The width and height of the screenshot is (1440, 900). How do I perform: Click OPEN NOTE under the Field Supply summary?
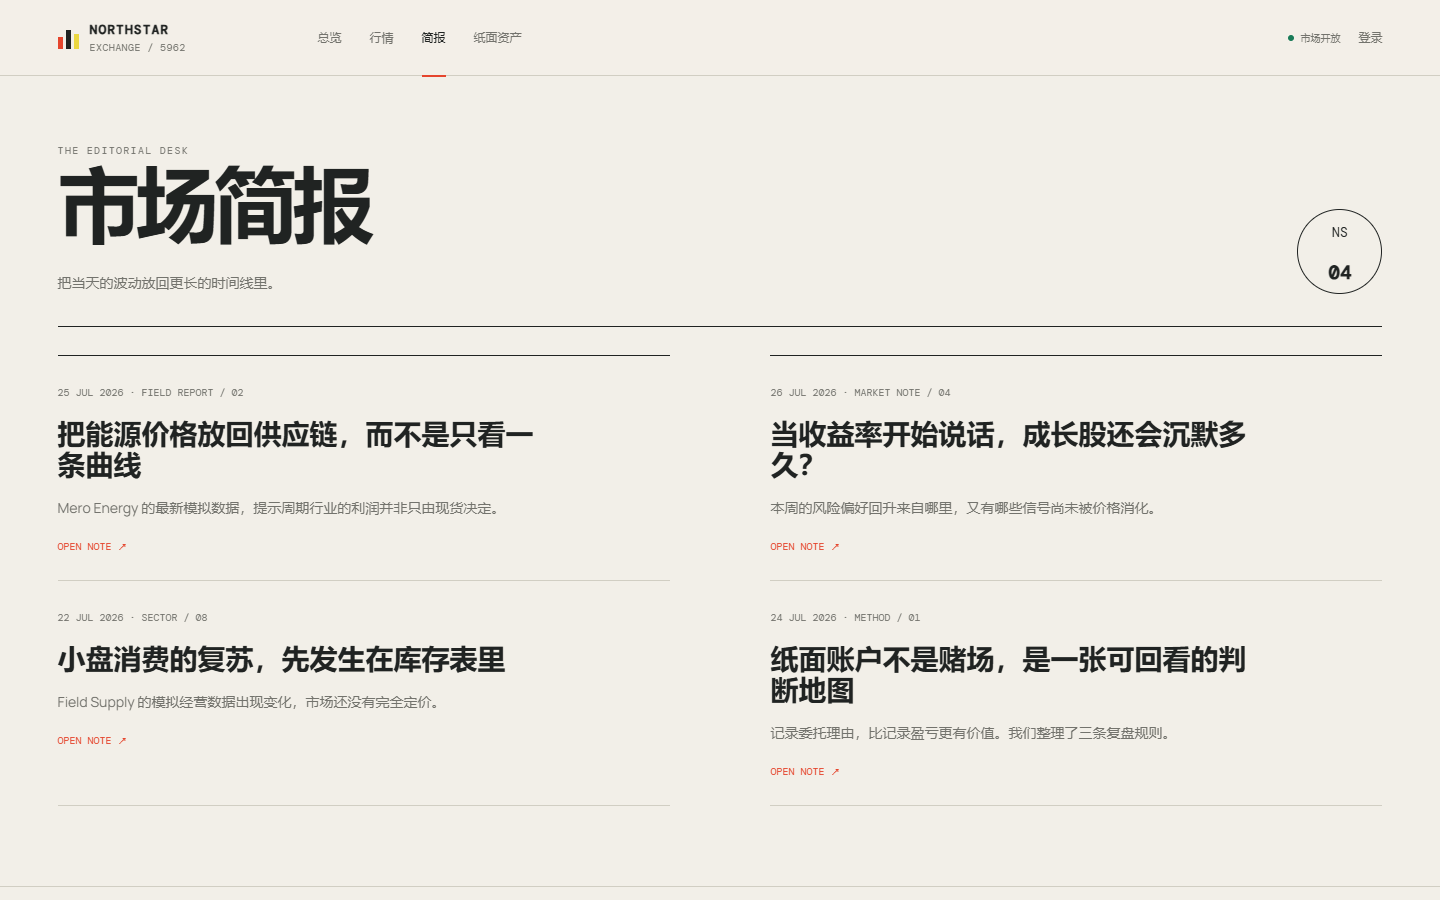pos(92,741)
